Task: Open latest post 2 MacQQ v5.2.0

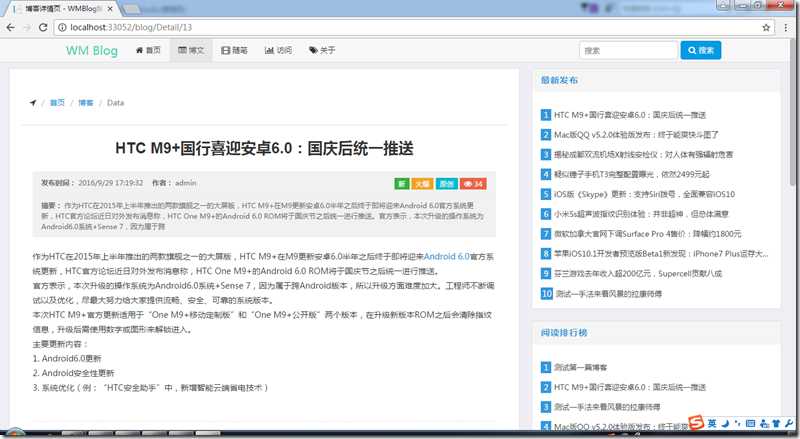Action: 636,135
